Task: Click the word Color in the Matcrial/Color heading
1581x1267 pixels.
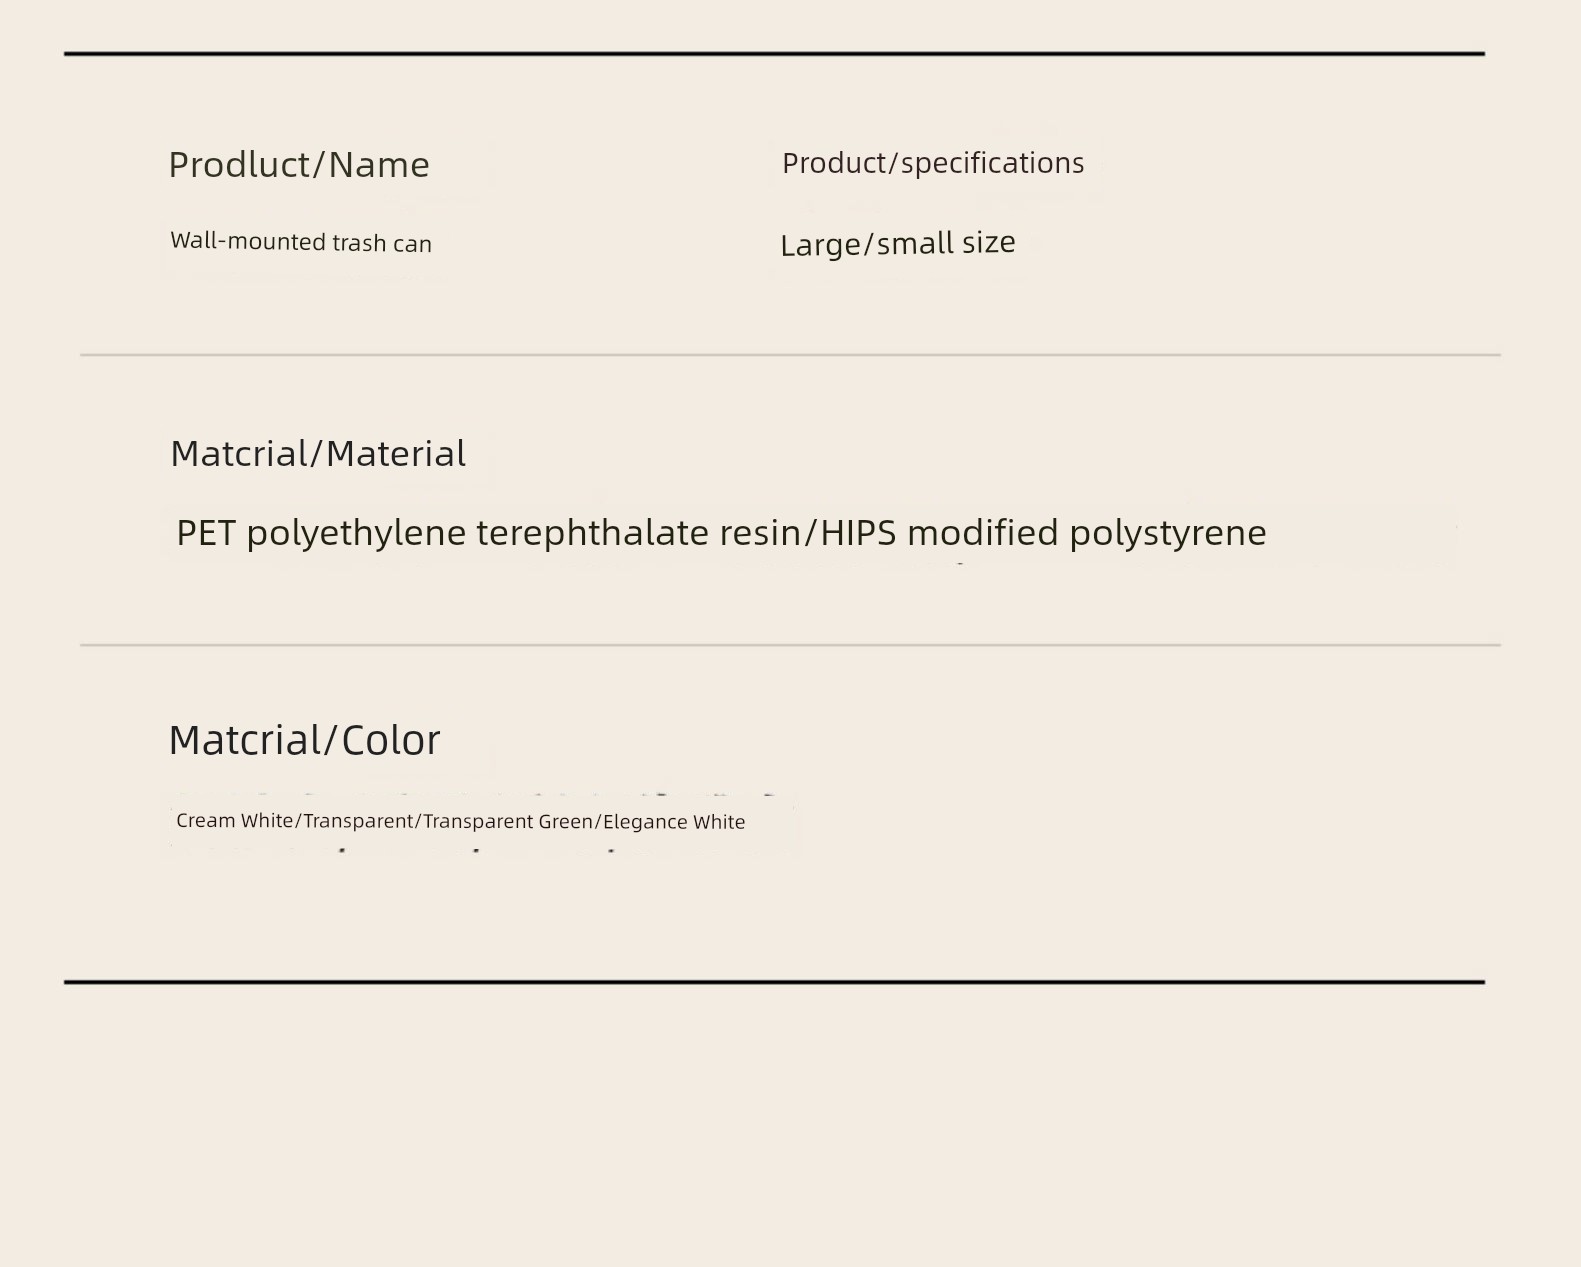Action: point(391,741)
